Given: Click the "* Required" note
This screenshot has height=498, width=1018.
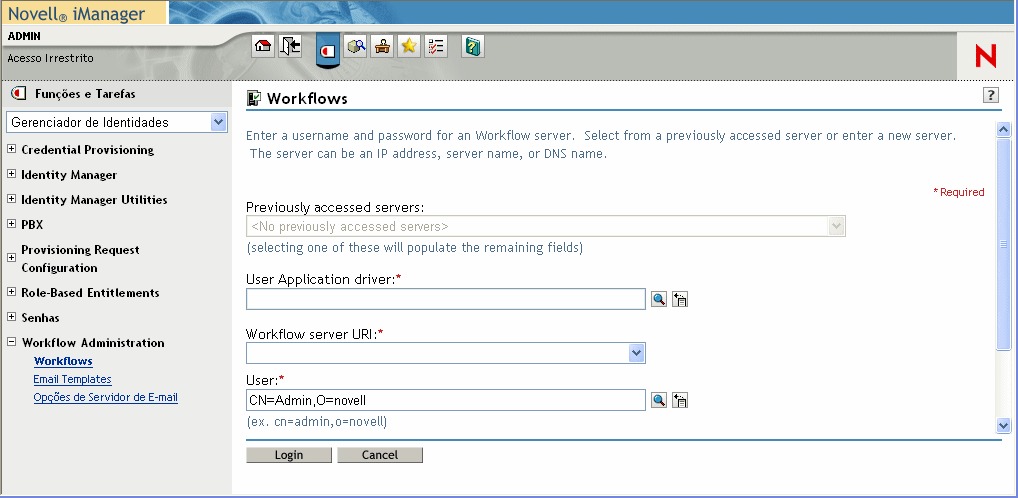Looking at the screenshot, I should (x=959, y=192).
